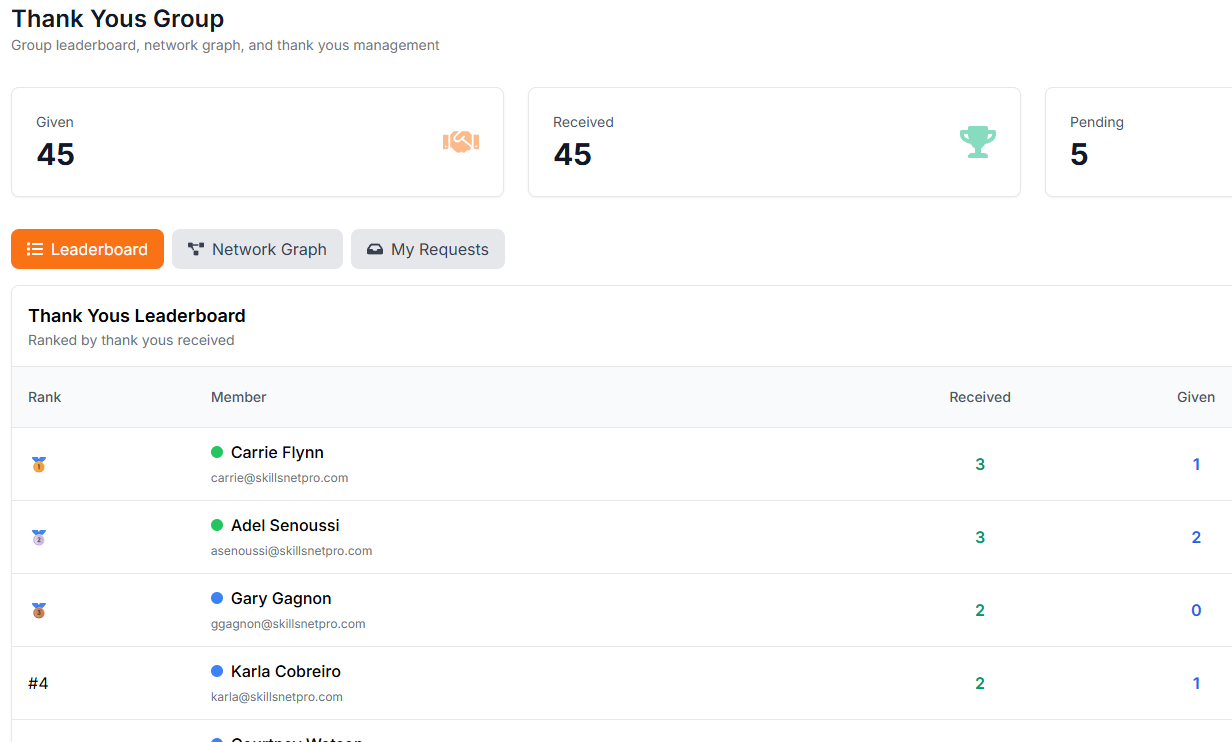This screenshot has height=742, width=1232.
Task: Click the bronze medal rank icon
Action: click(x=39, y=611)
